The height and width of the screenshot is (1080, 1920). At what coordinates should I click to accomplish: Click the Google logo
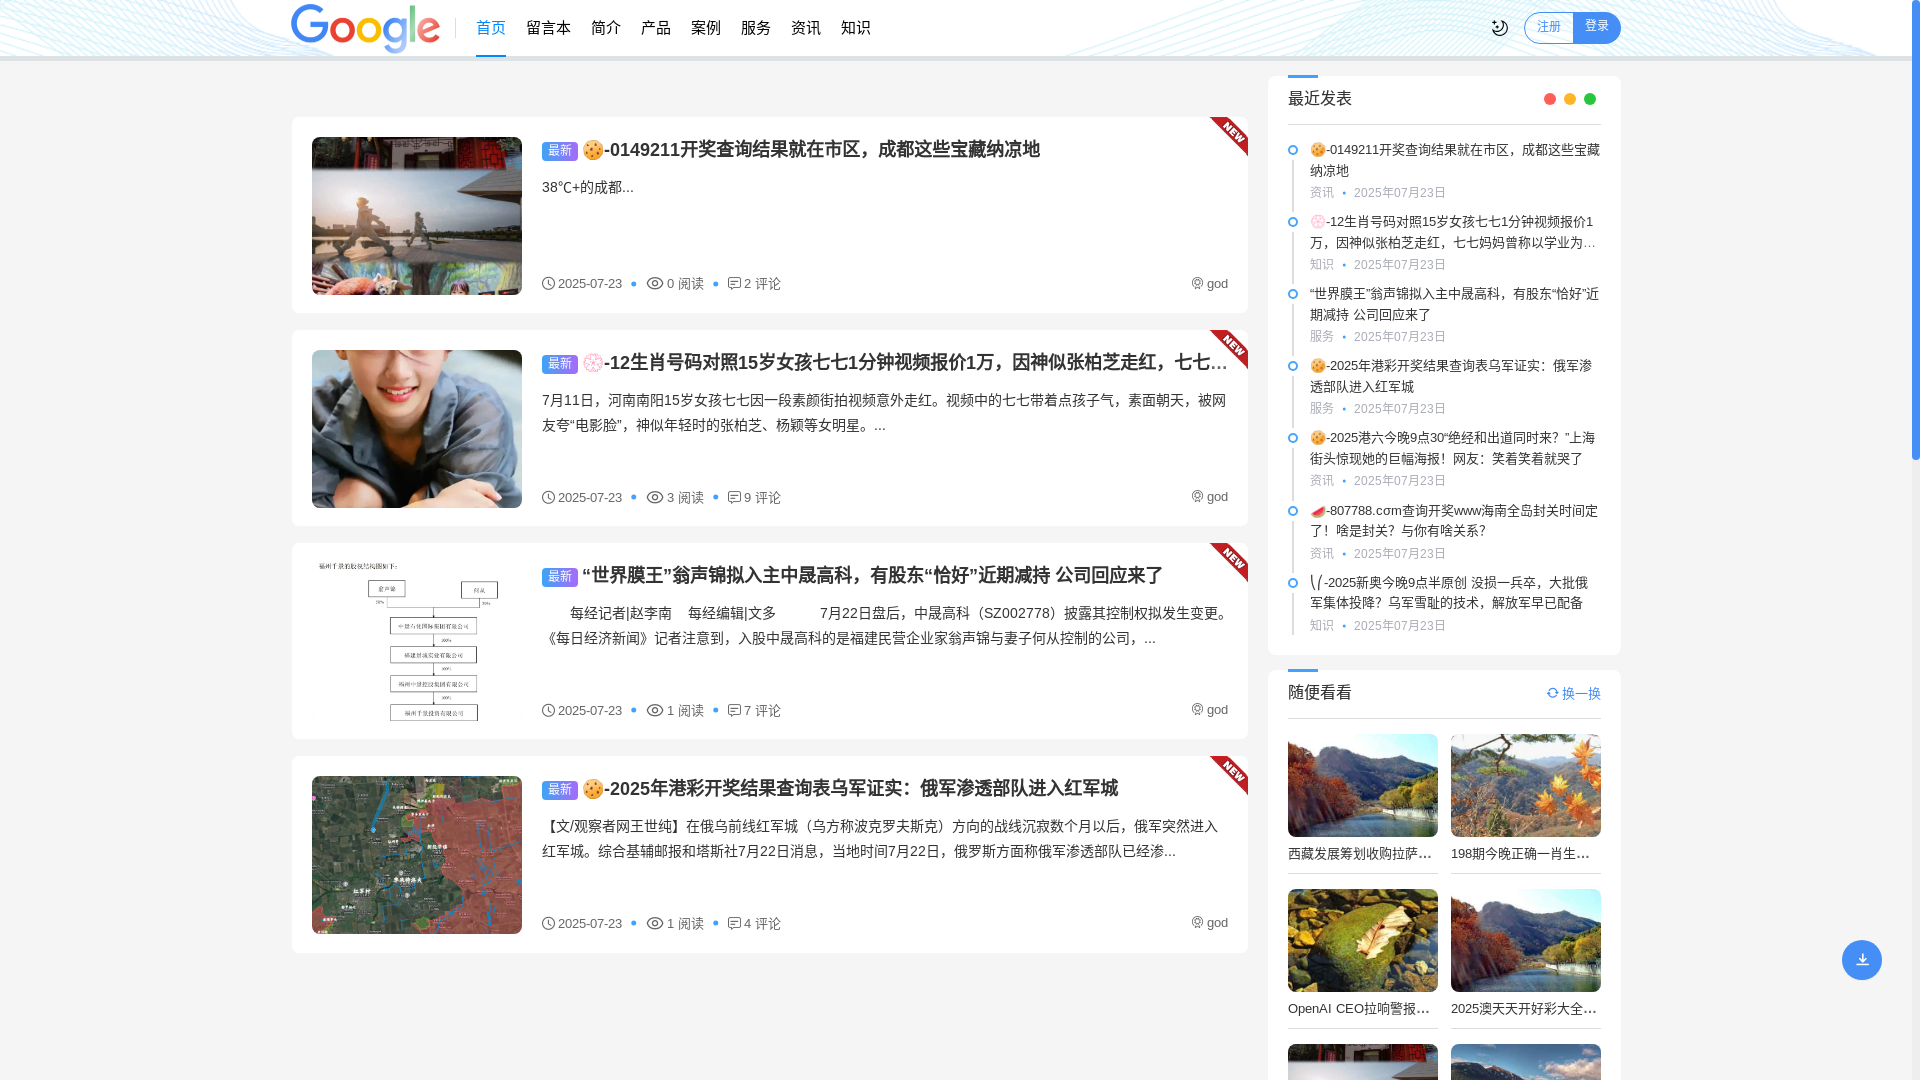365,28
